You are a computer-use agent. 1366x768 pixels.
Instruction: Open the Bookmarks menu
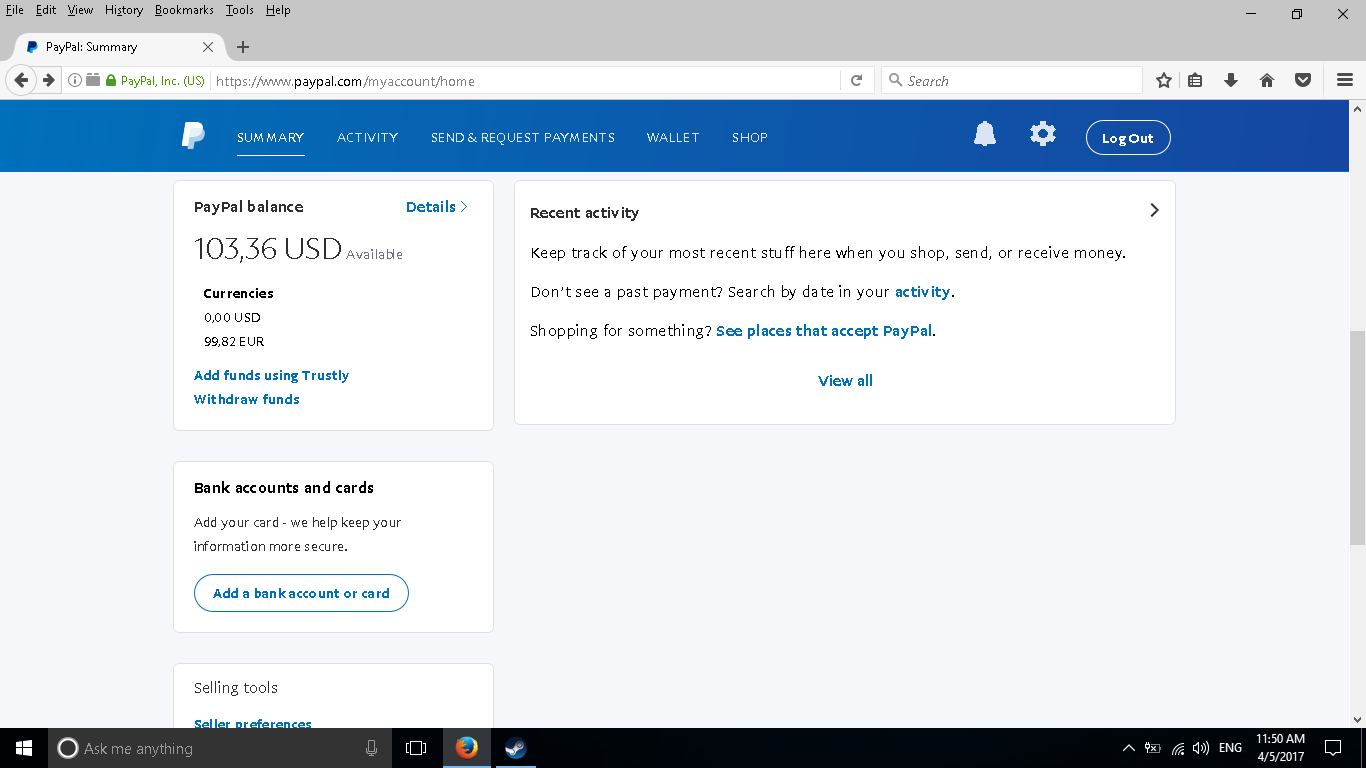(x=184, y=10)
